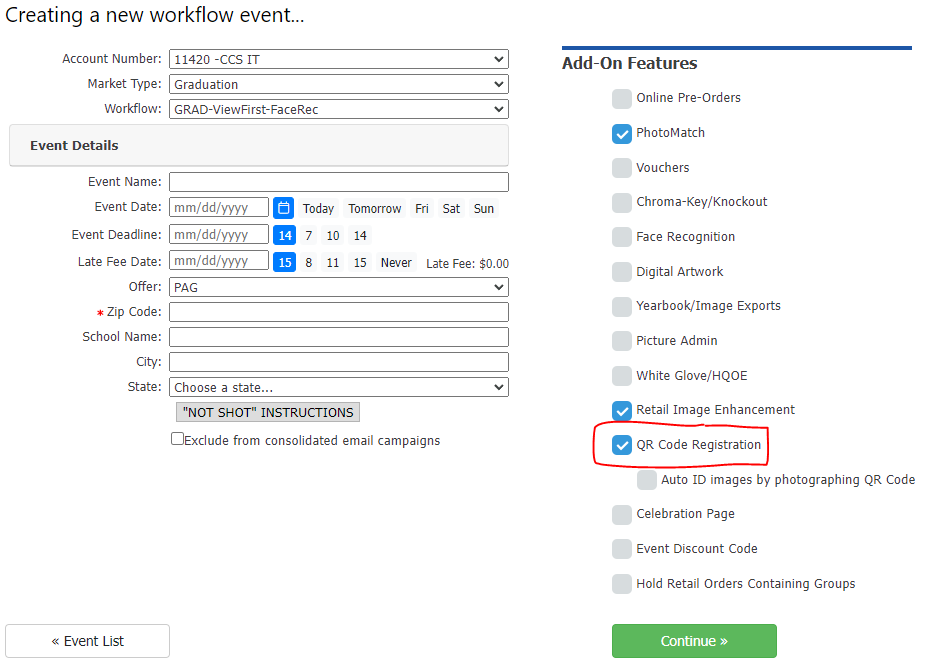Click the blue 15 Late Fee badge
The width and height of the screenshot is (952, 670).
[284, 262]
